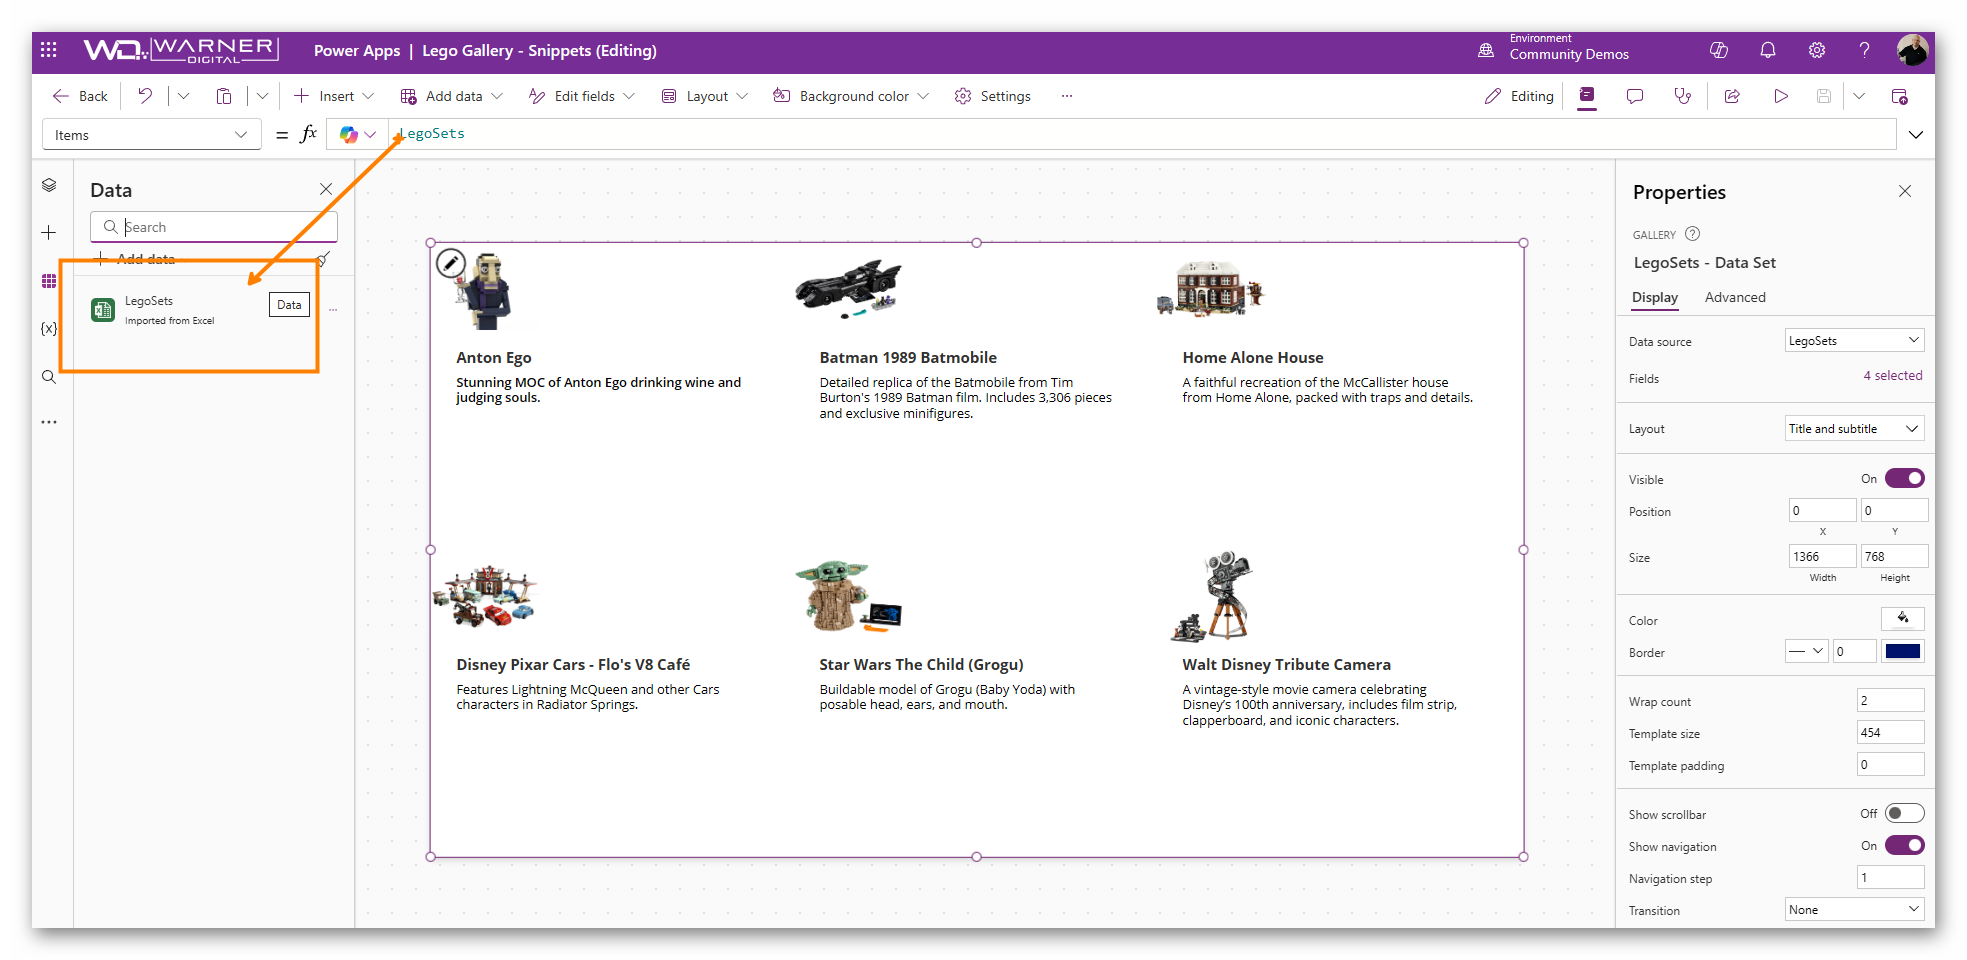Open the Comments icon

point(1635,96)
